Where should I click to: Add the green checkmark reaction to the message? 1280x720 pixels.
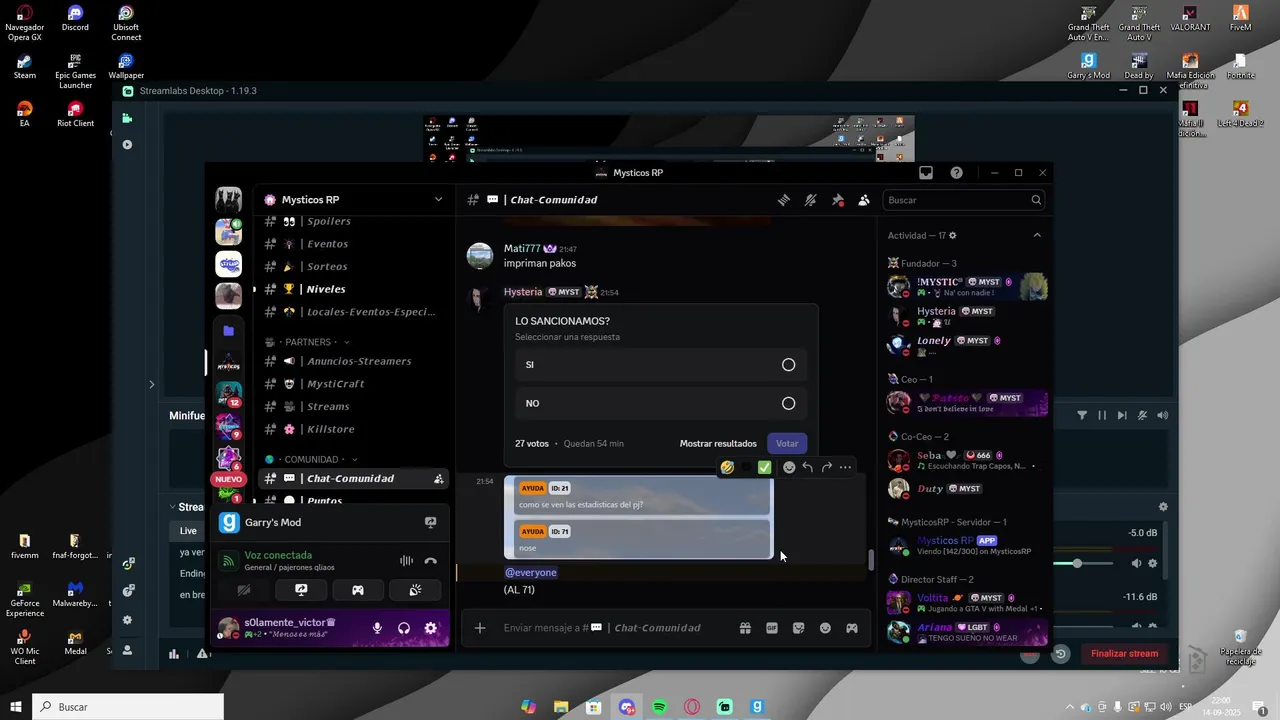coord(764,467)
